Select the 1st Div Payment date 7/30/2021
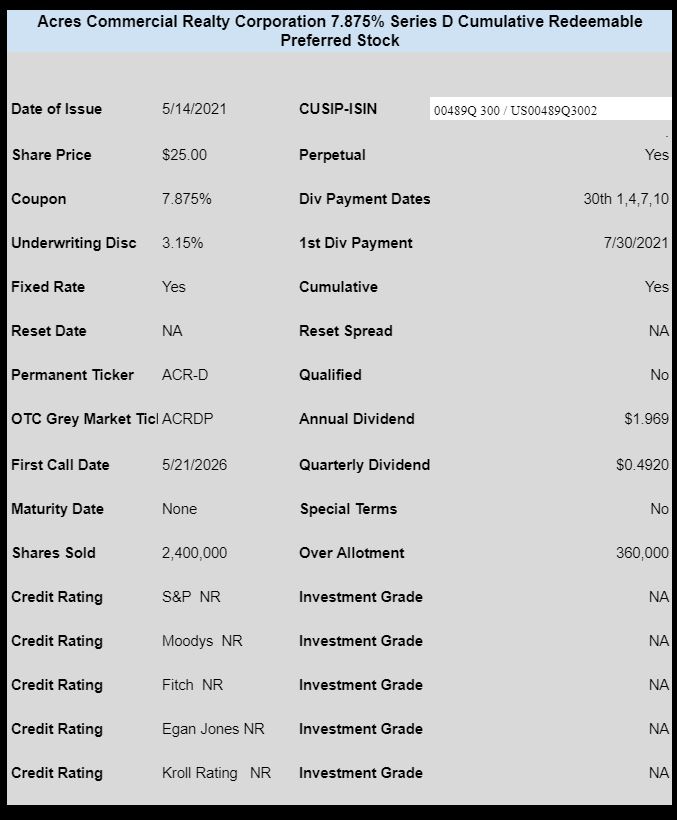This screenshot has height=820, width=677. (x=636, y=243)
